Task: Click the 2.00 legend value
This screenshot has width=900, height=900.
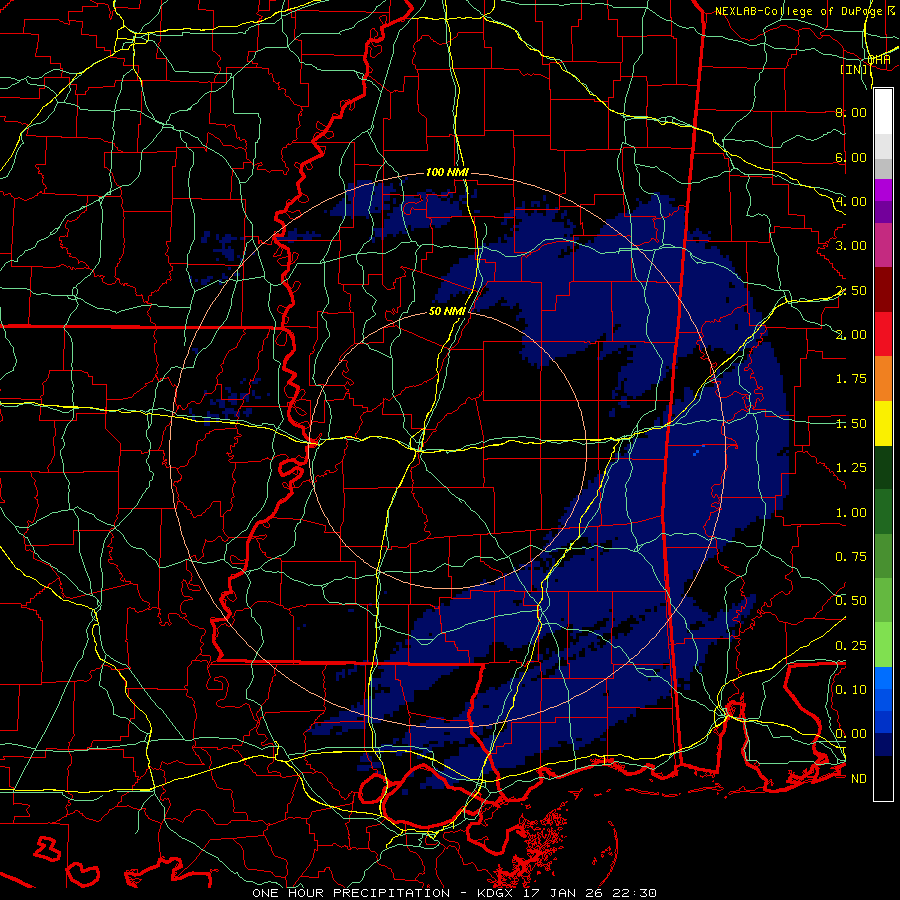Action: tap(851, 335)
